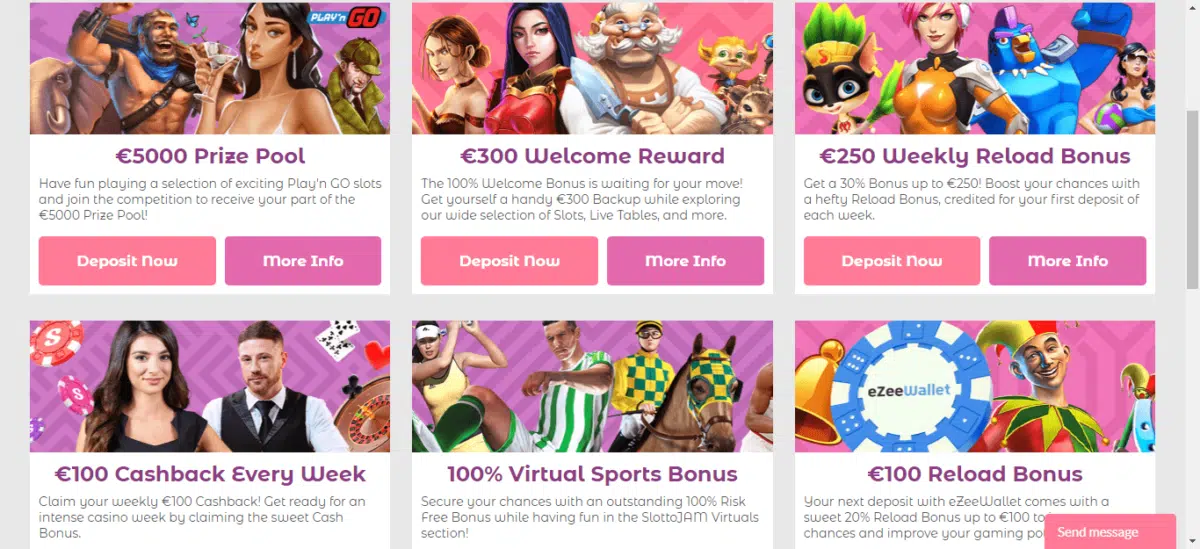Click the €250 Weekly Reload Bonus heading
The image size is (1200, 549).
[x=975, y=156]
